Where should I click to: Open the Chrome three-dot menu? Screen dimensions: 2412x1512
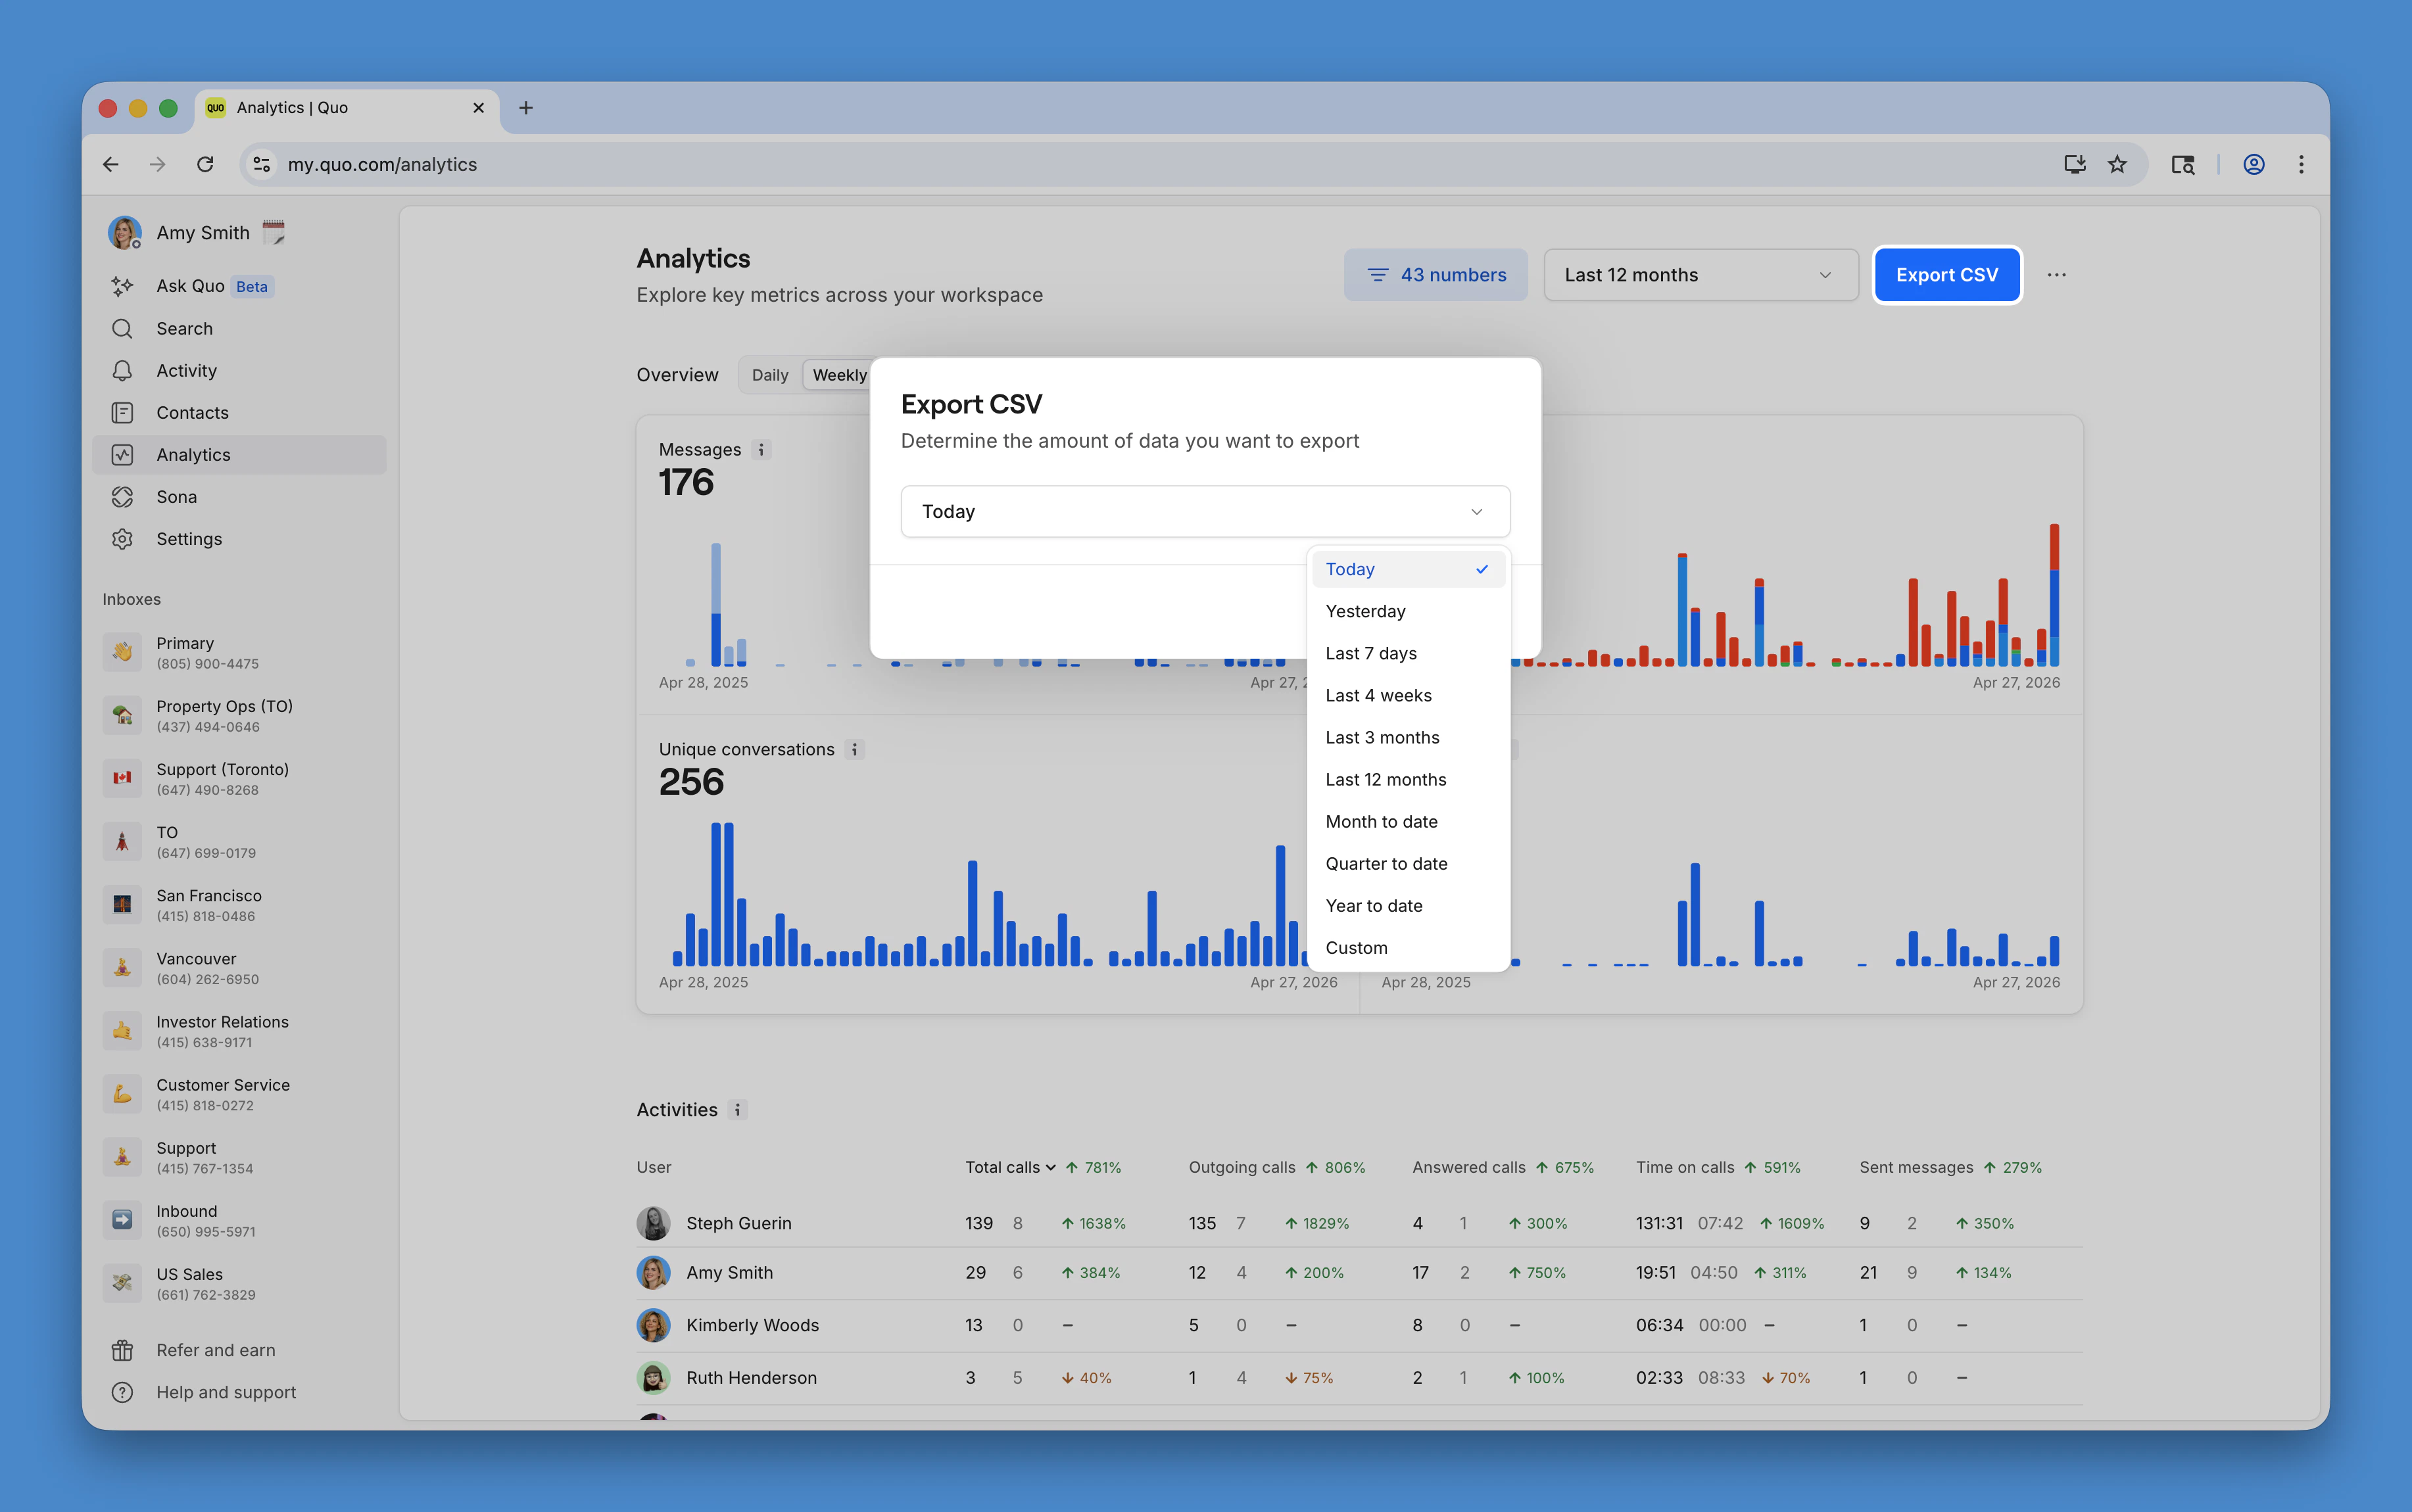point(2301,164)
